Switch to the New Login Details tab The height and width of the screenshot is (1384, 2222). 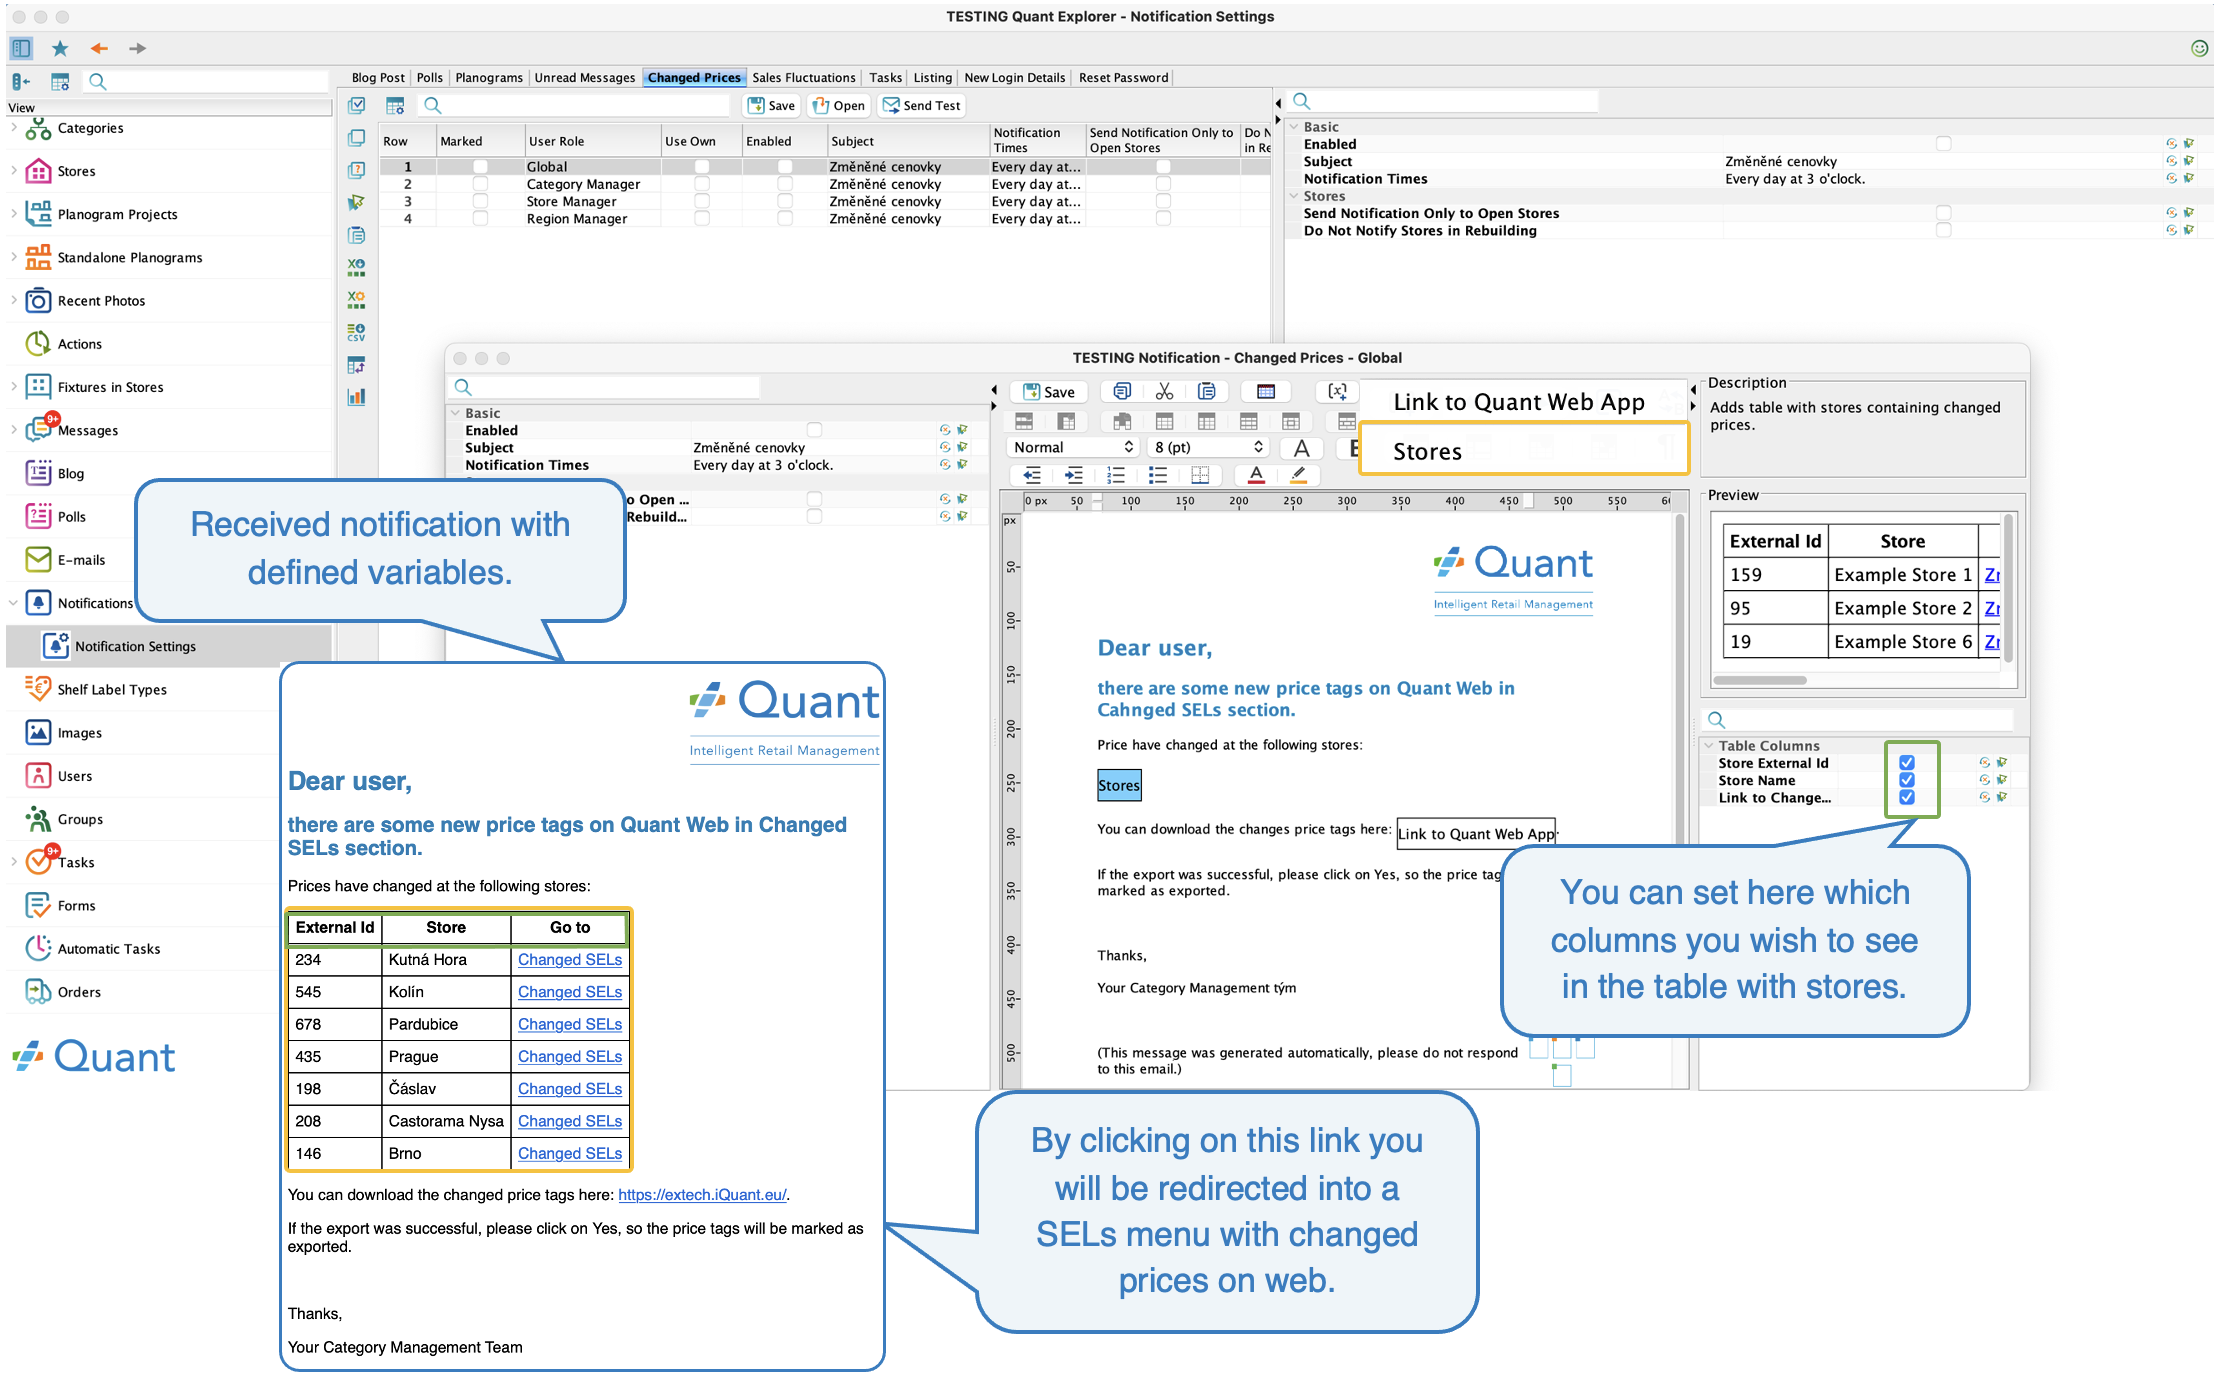(1015, 78)
